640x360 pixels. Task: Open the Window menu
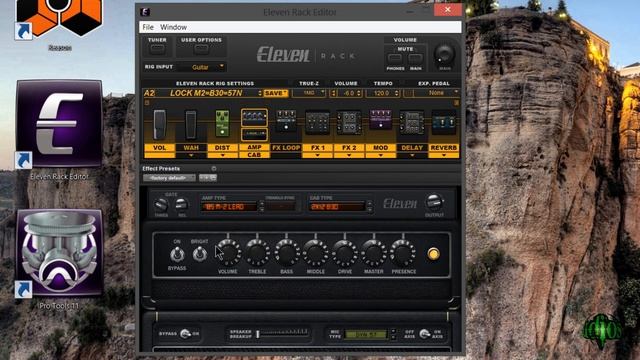coord(173,27)
